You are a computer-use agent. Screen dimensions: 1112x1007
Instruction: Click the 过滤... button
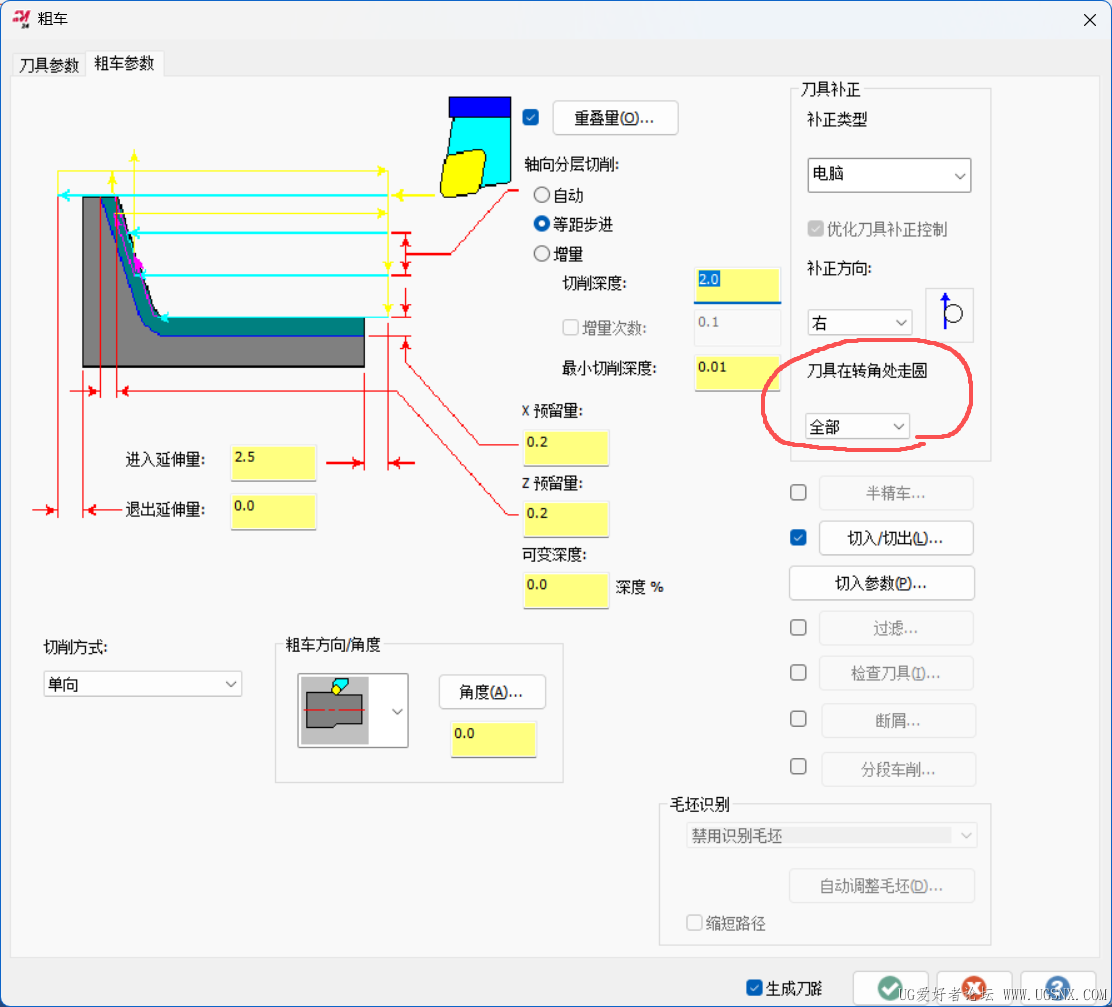pyautogui.click(x=896, y=628)
